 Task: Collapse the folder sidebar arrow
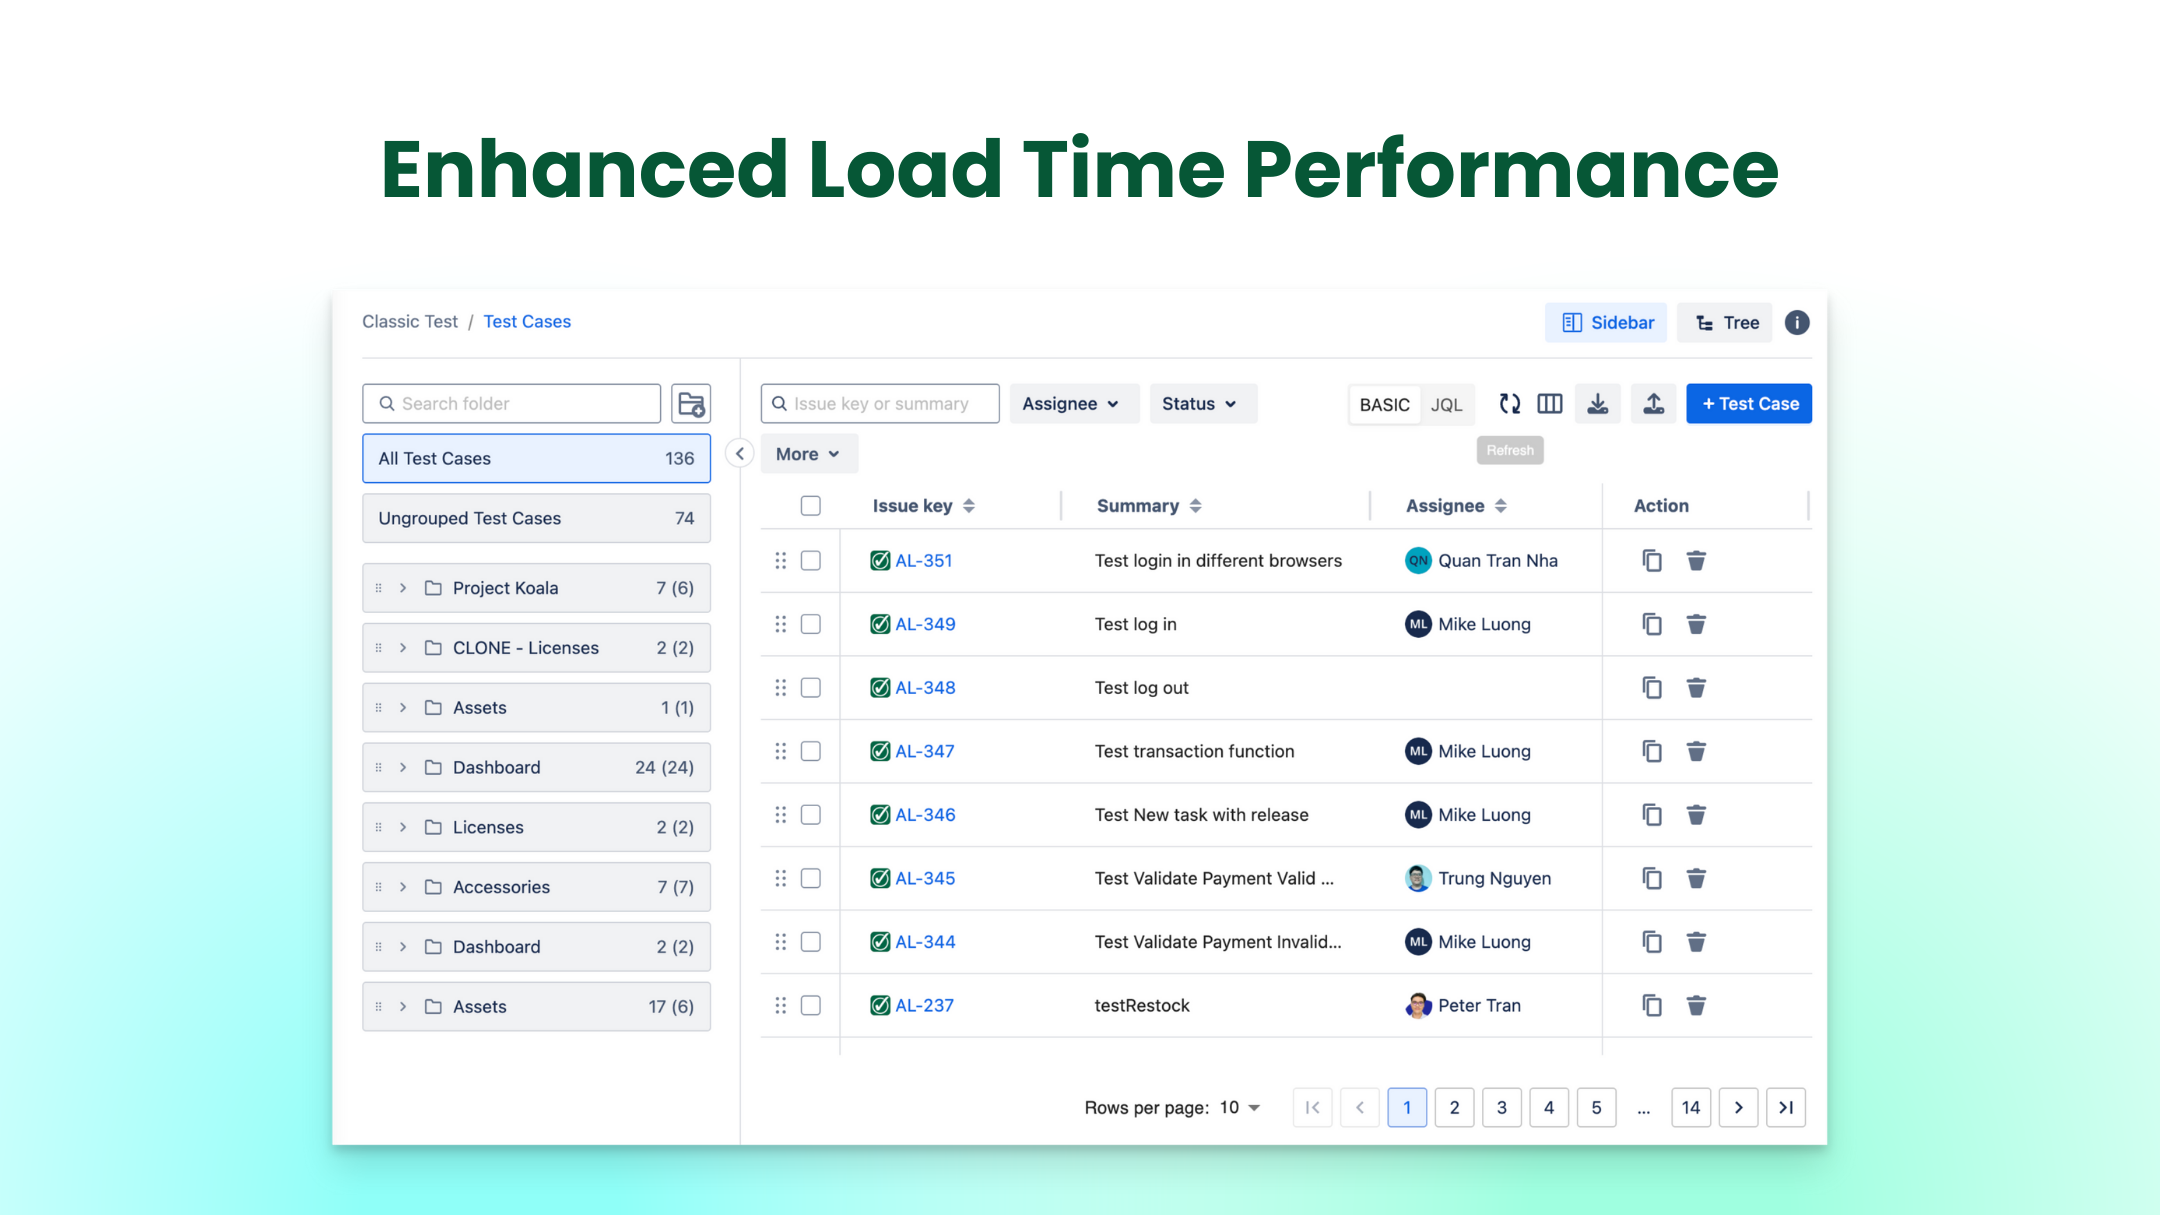(740, 454)
